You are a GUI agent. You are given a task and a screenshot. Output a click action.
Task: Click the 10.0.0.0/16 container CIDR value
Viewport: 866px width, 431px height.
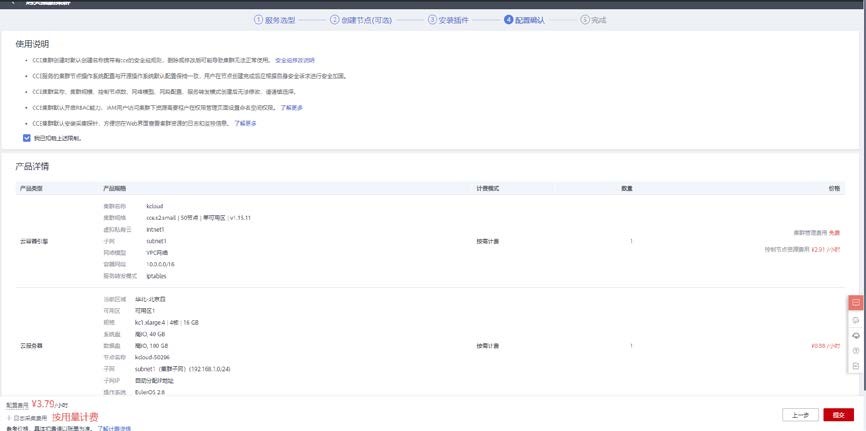click(160, 264)
